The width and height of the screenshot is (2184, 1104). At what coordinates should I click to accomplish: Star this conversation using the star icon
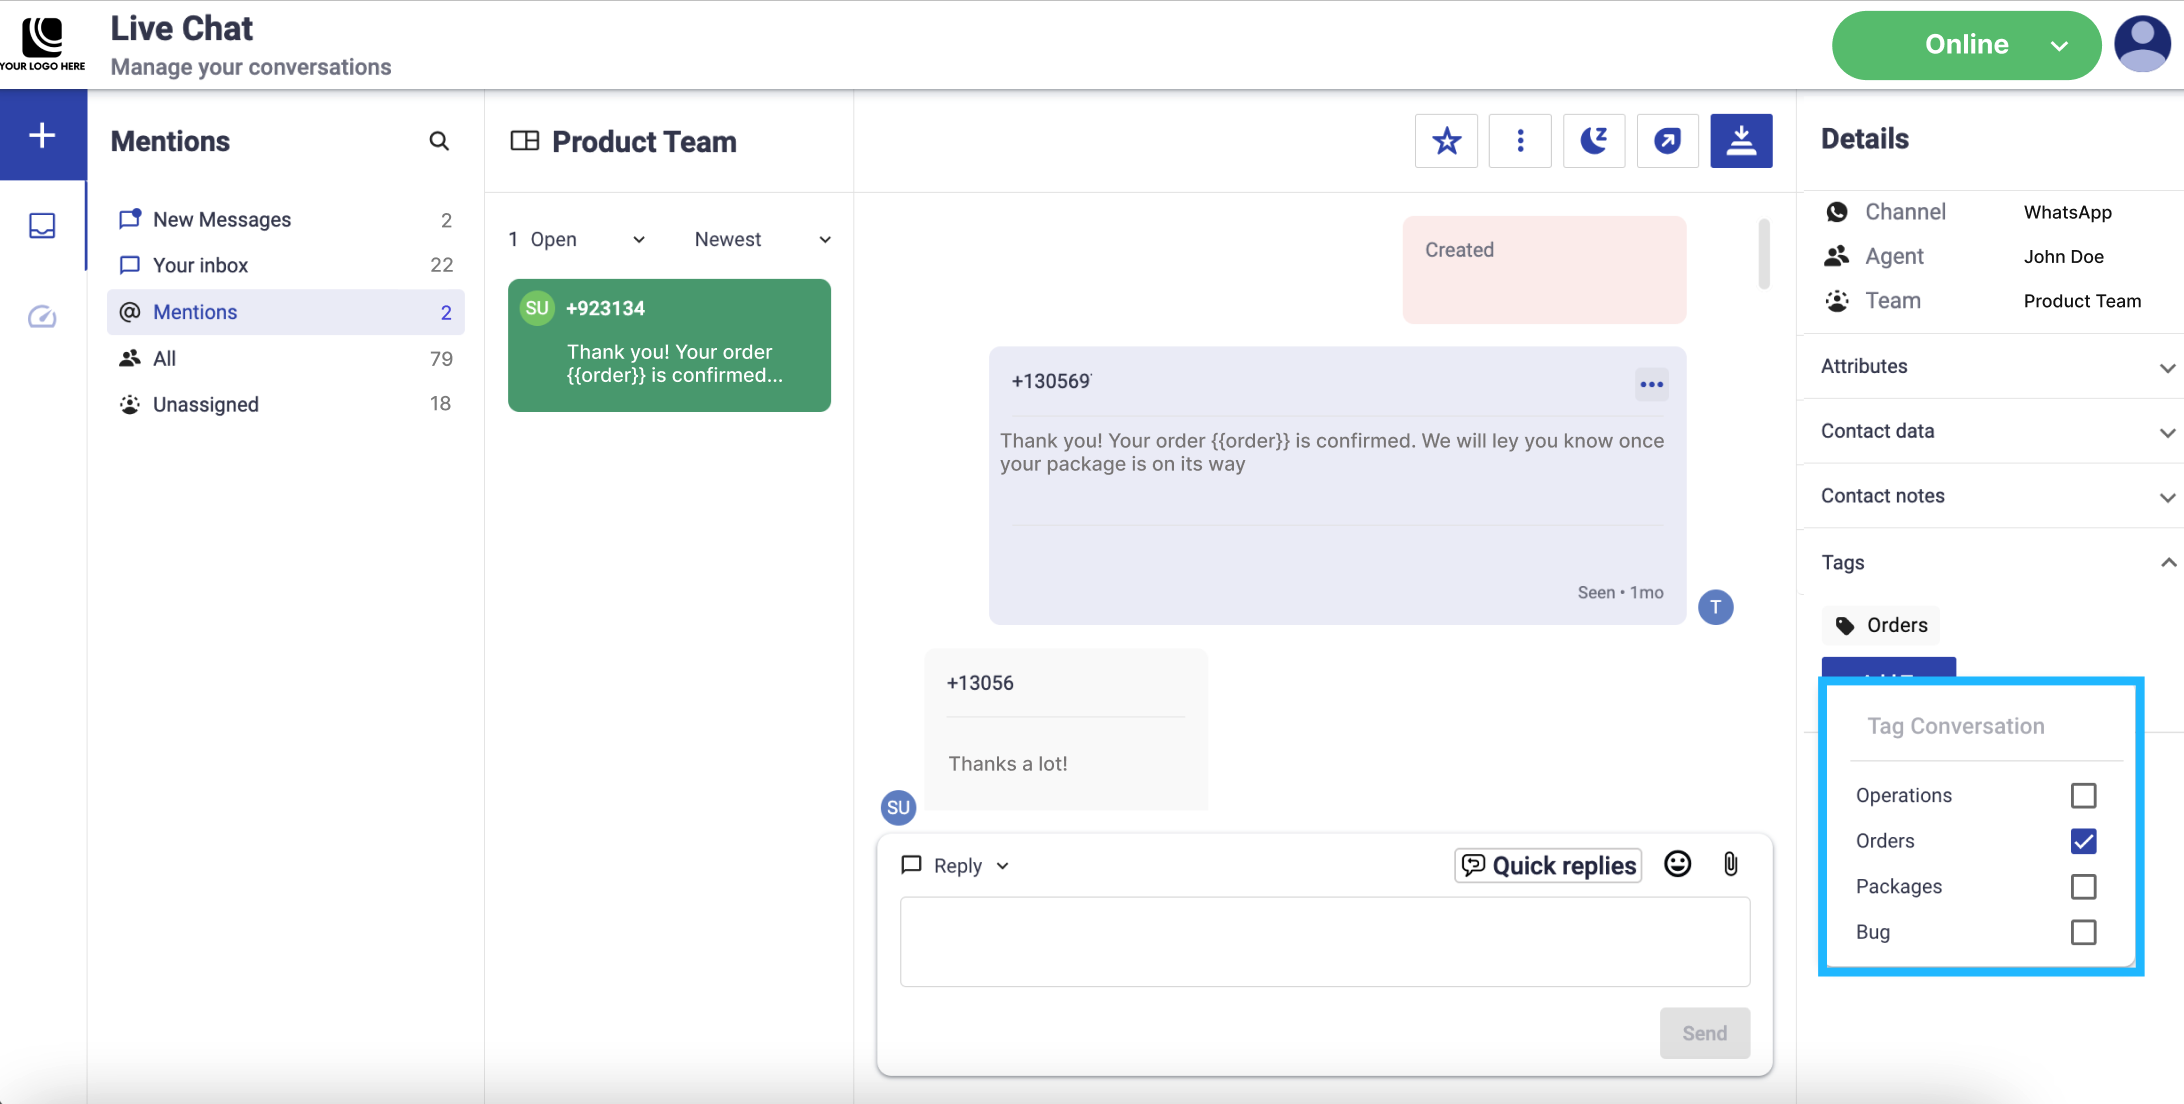1446,141
